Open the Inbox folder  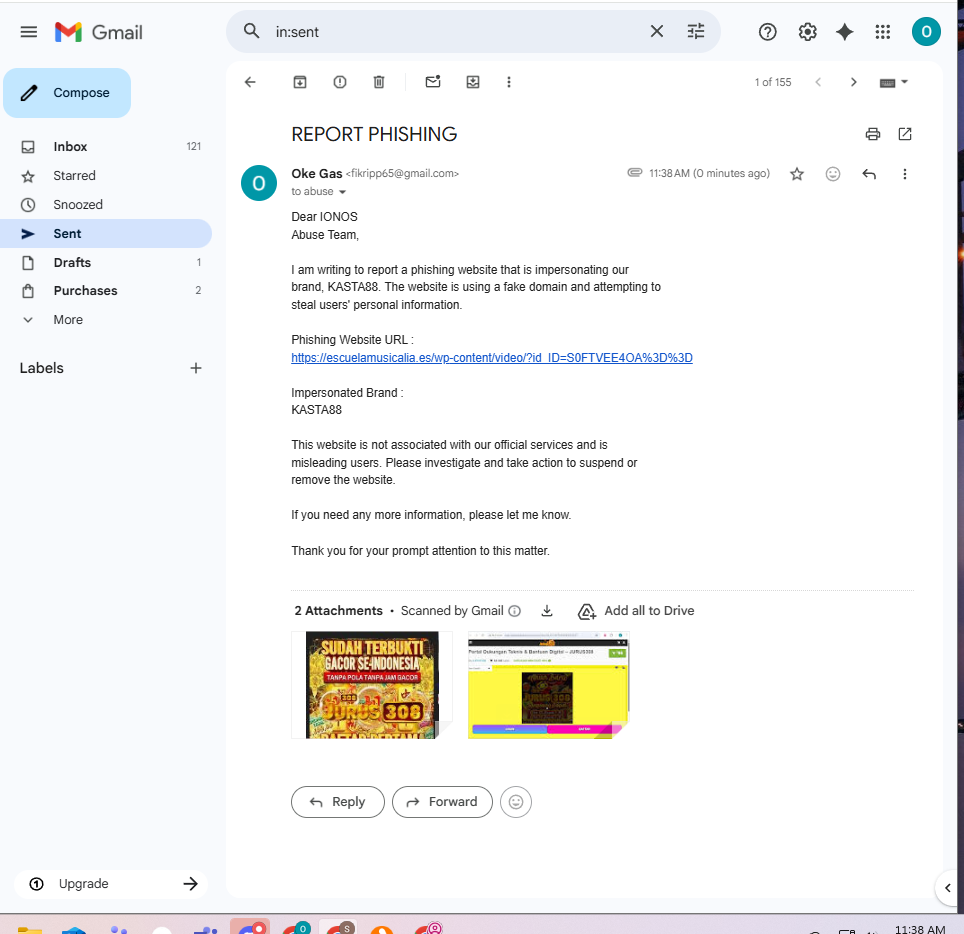(106, 146)
